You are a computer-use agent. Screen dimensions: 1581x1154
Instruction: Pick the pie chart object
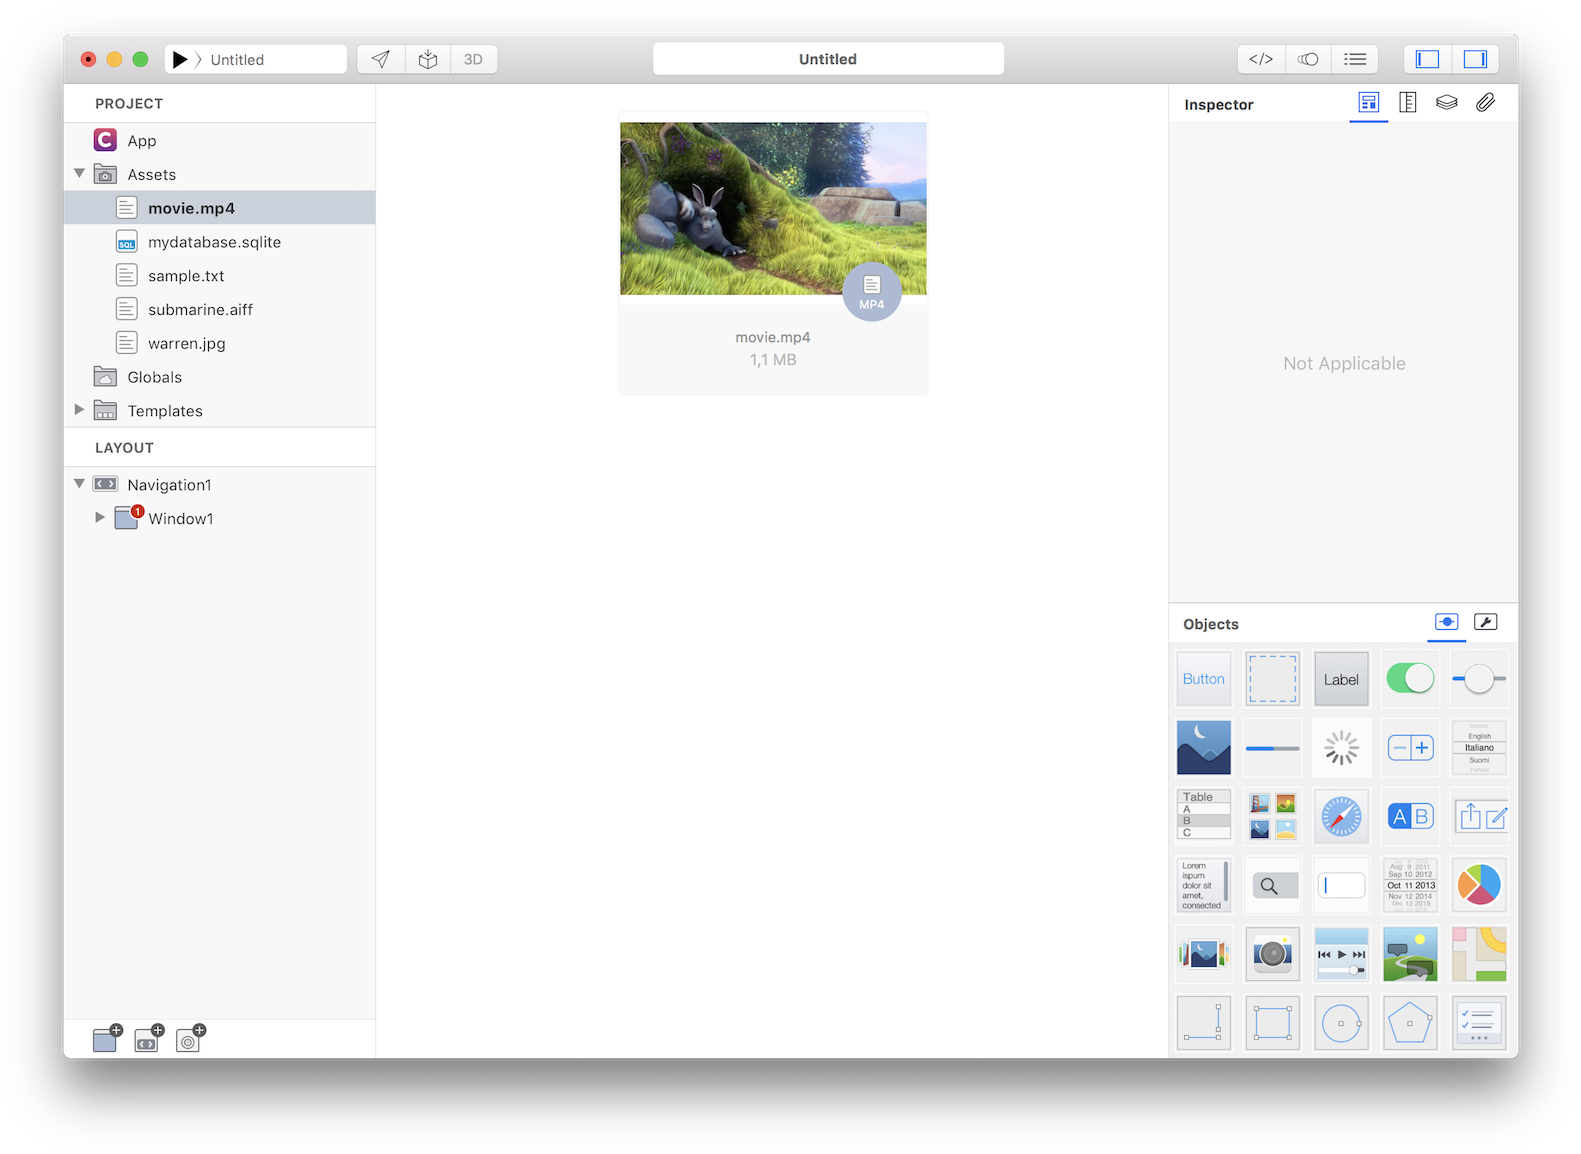[x=1479, y=885]
